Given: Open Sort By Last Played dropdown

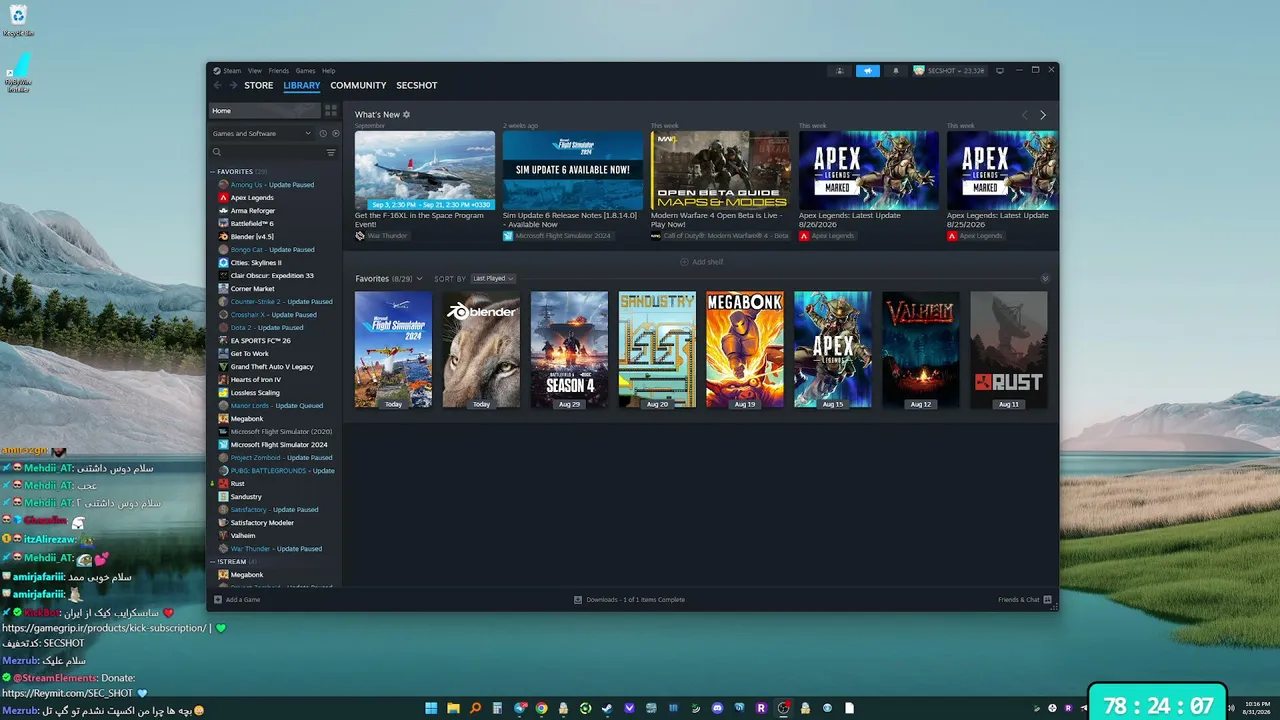Looking at the screenshot, I should pyautogui.click(x=493, y=279).
